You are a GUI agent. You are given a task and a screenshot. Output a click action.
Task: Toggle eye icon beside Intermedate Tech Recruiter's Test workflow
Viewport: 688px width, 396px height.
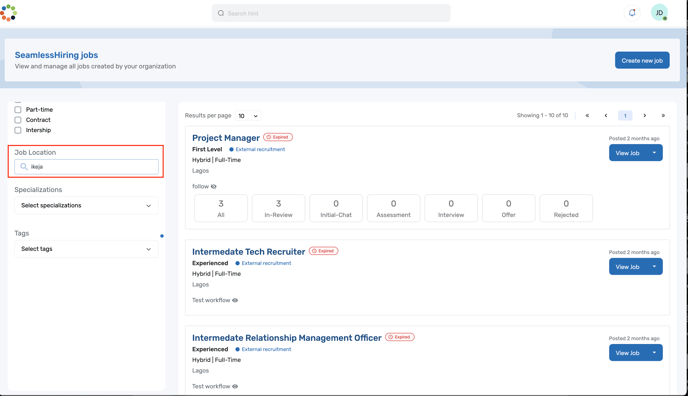tap(235, 300)
